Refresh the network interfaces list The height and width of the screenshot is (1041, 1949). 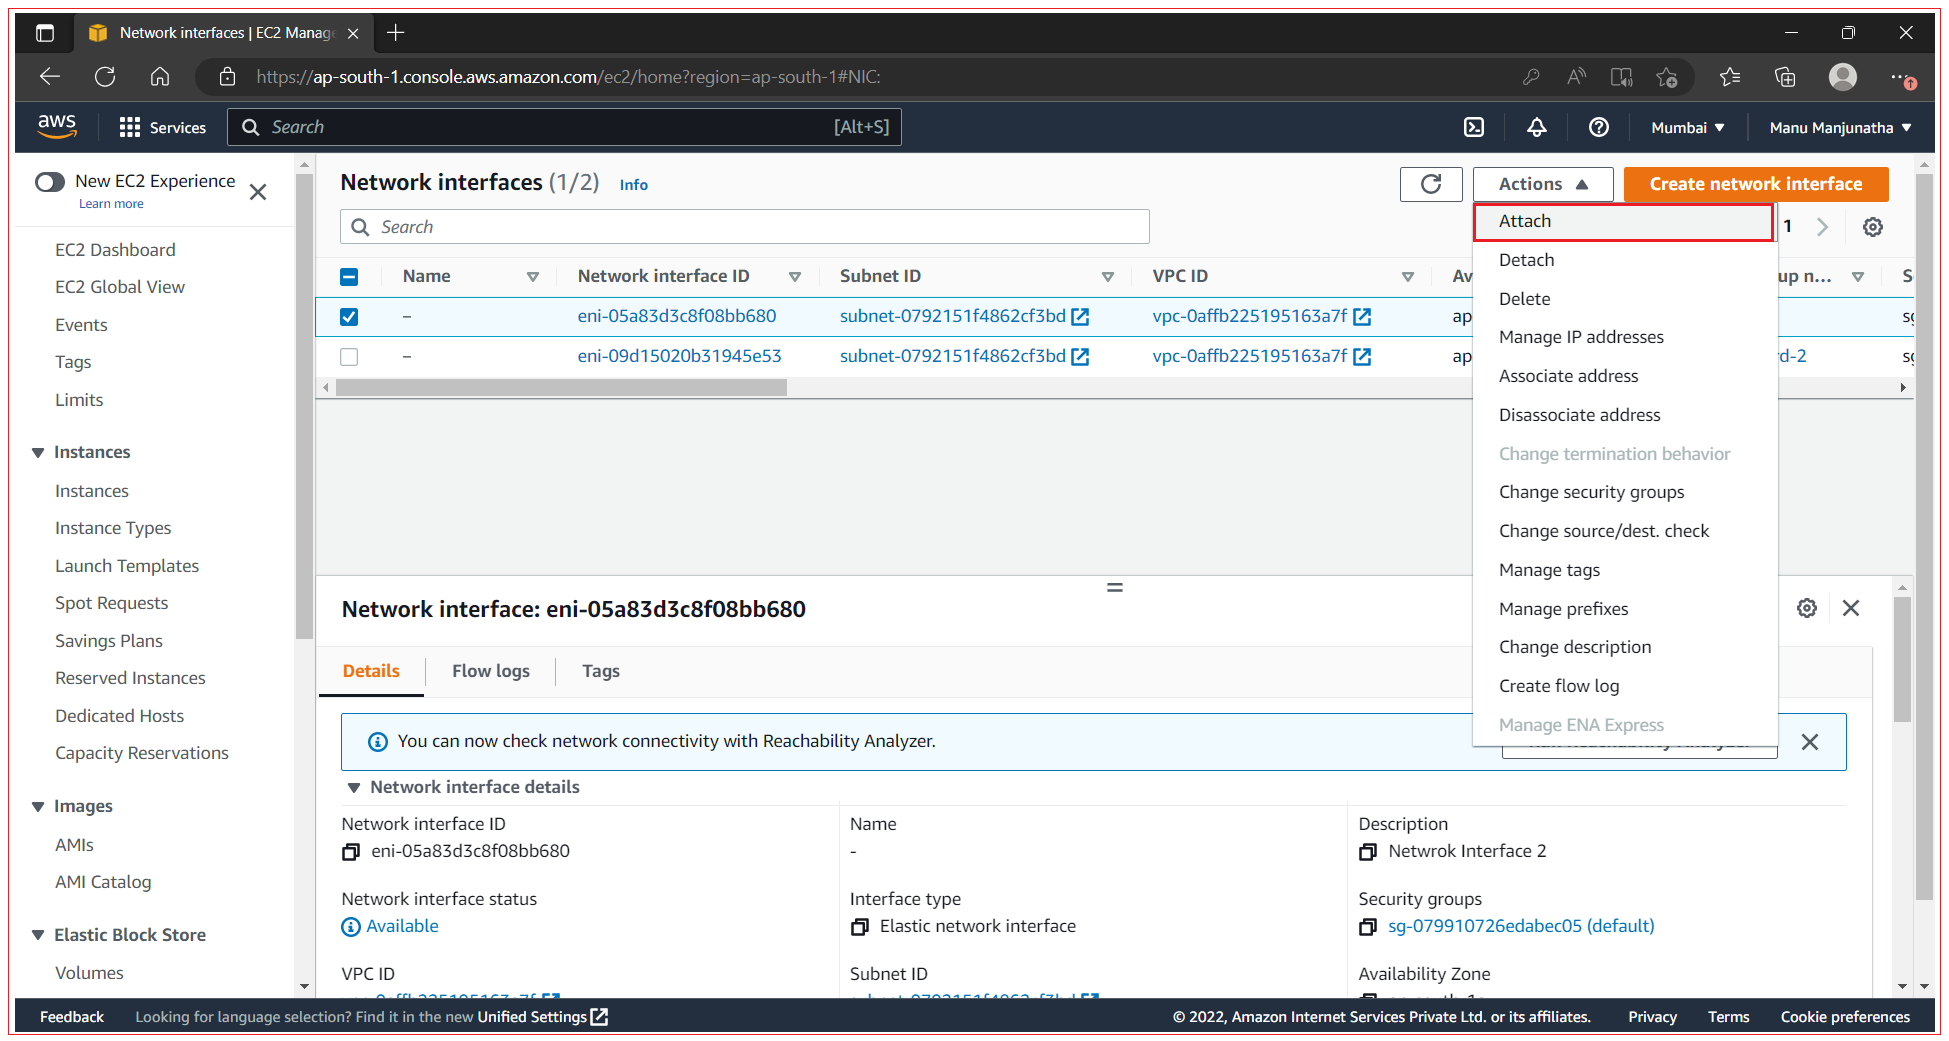[1431, 184]
